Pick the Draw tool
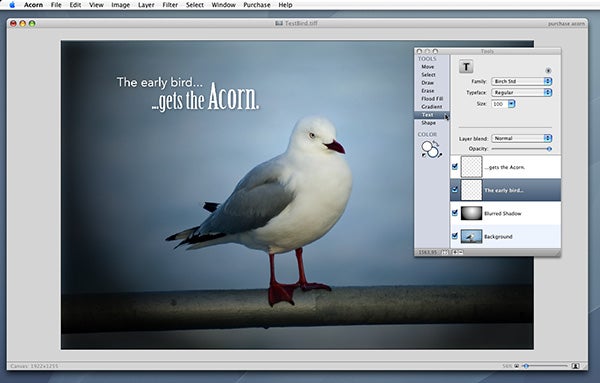The height and width of the screenshot is (383, 600). point(427,83)
